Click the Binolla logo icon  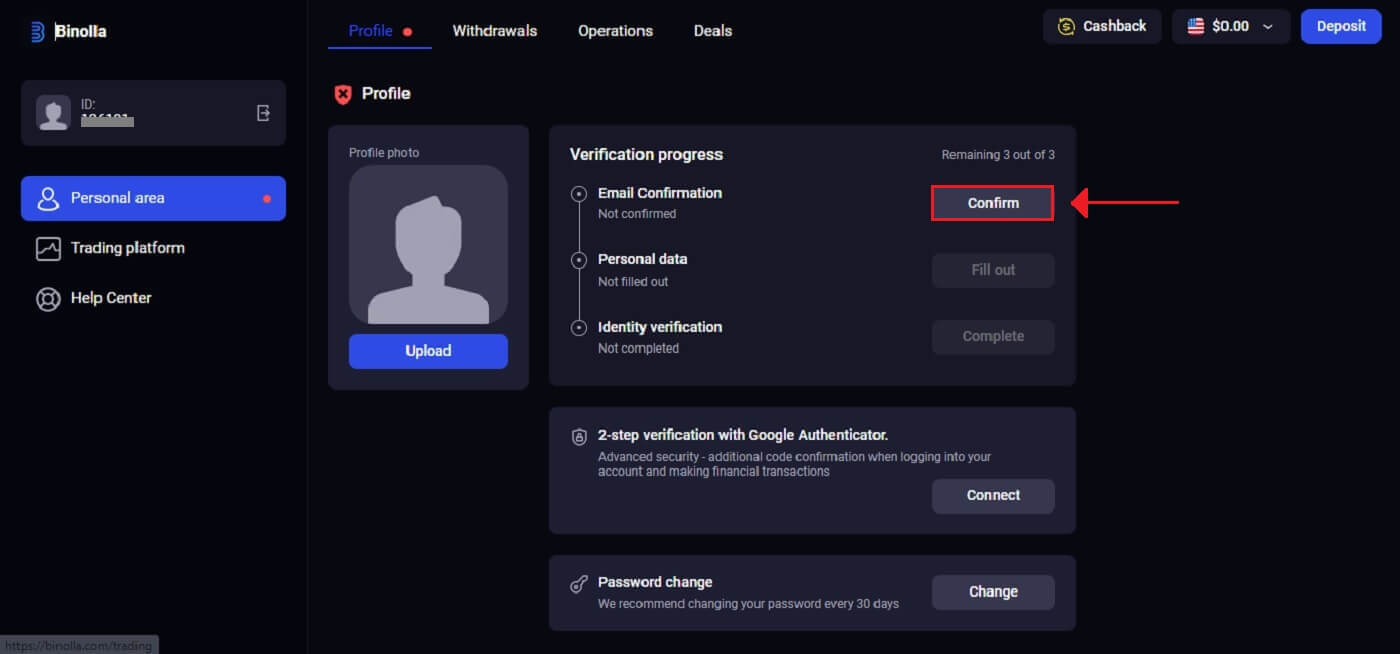pyautogui.click(x=37, y=32)
